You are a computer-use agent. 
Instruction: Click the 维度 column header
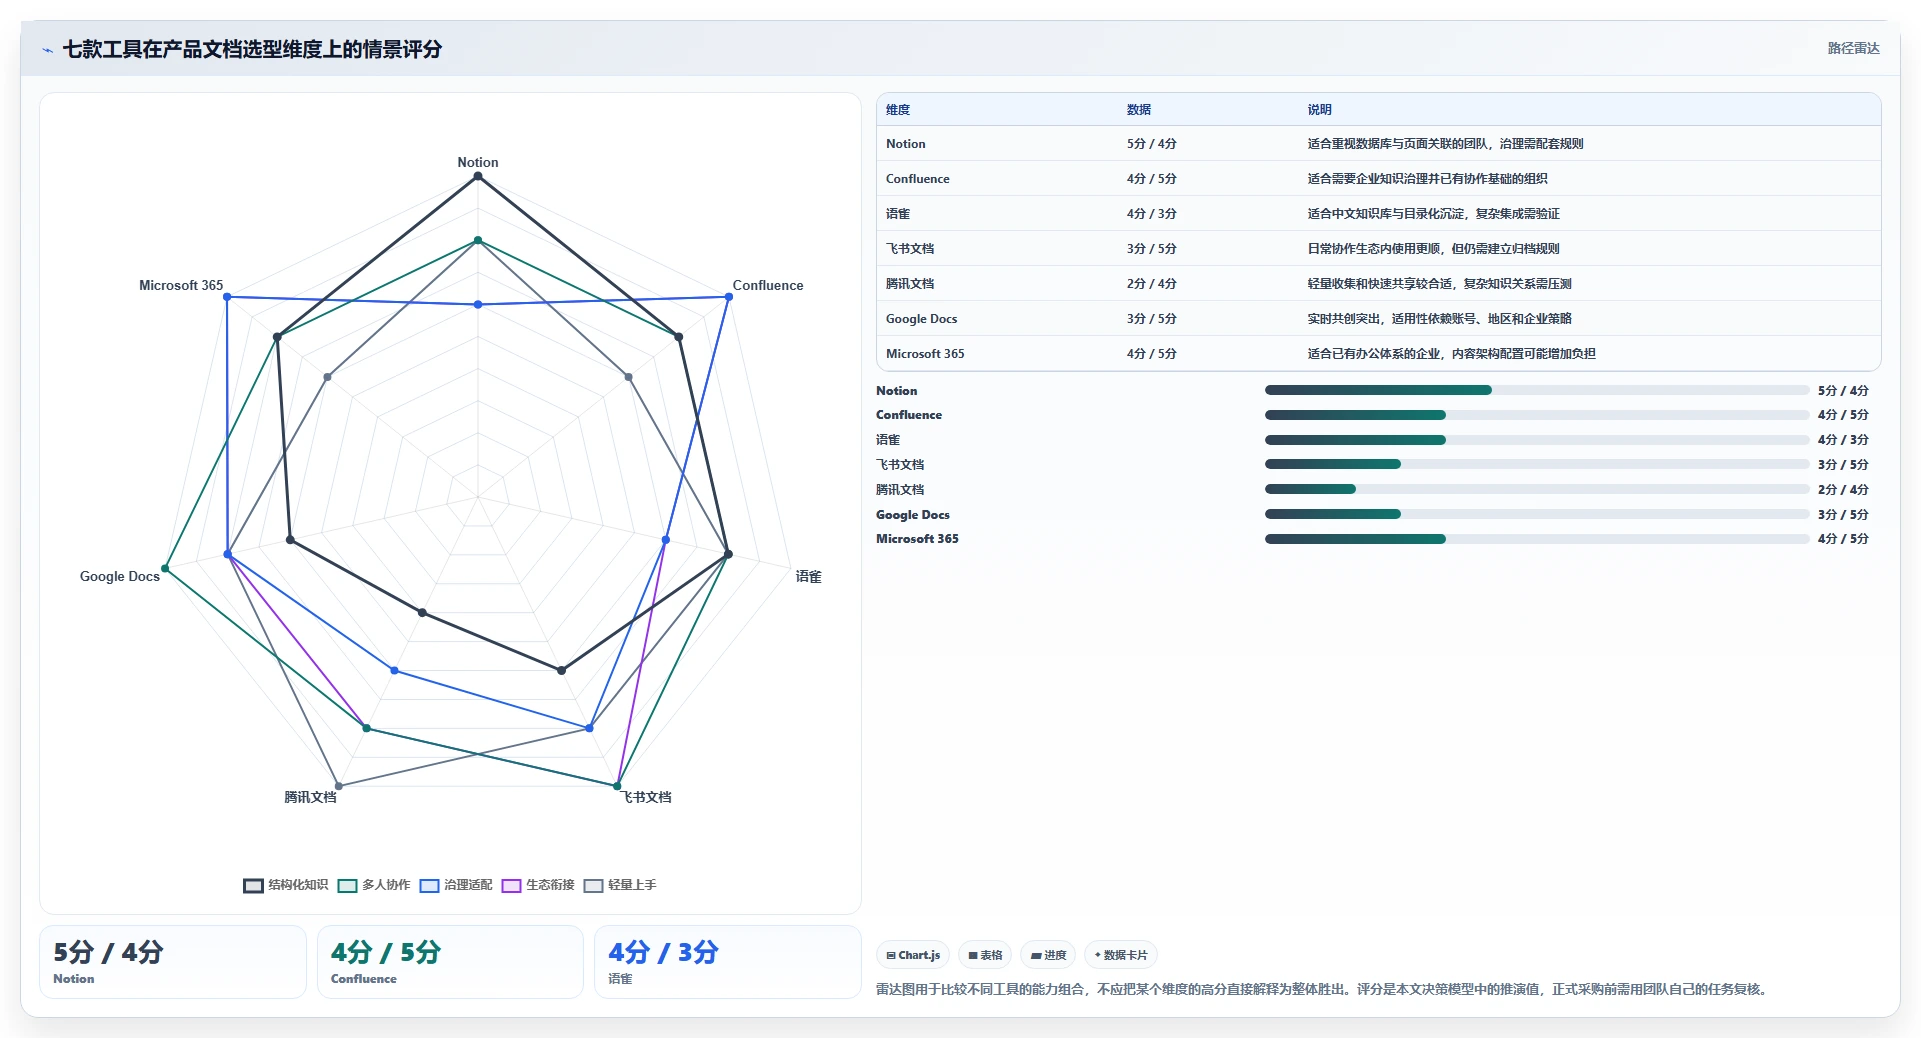(898, 110)
